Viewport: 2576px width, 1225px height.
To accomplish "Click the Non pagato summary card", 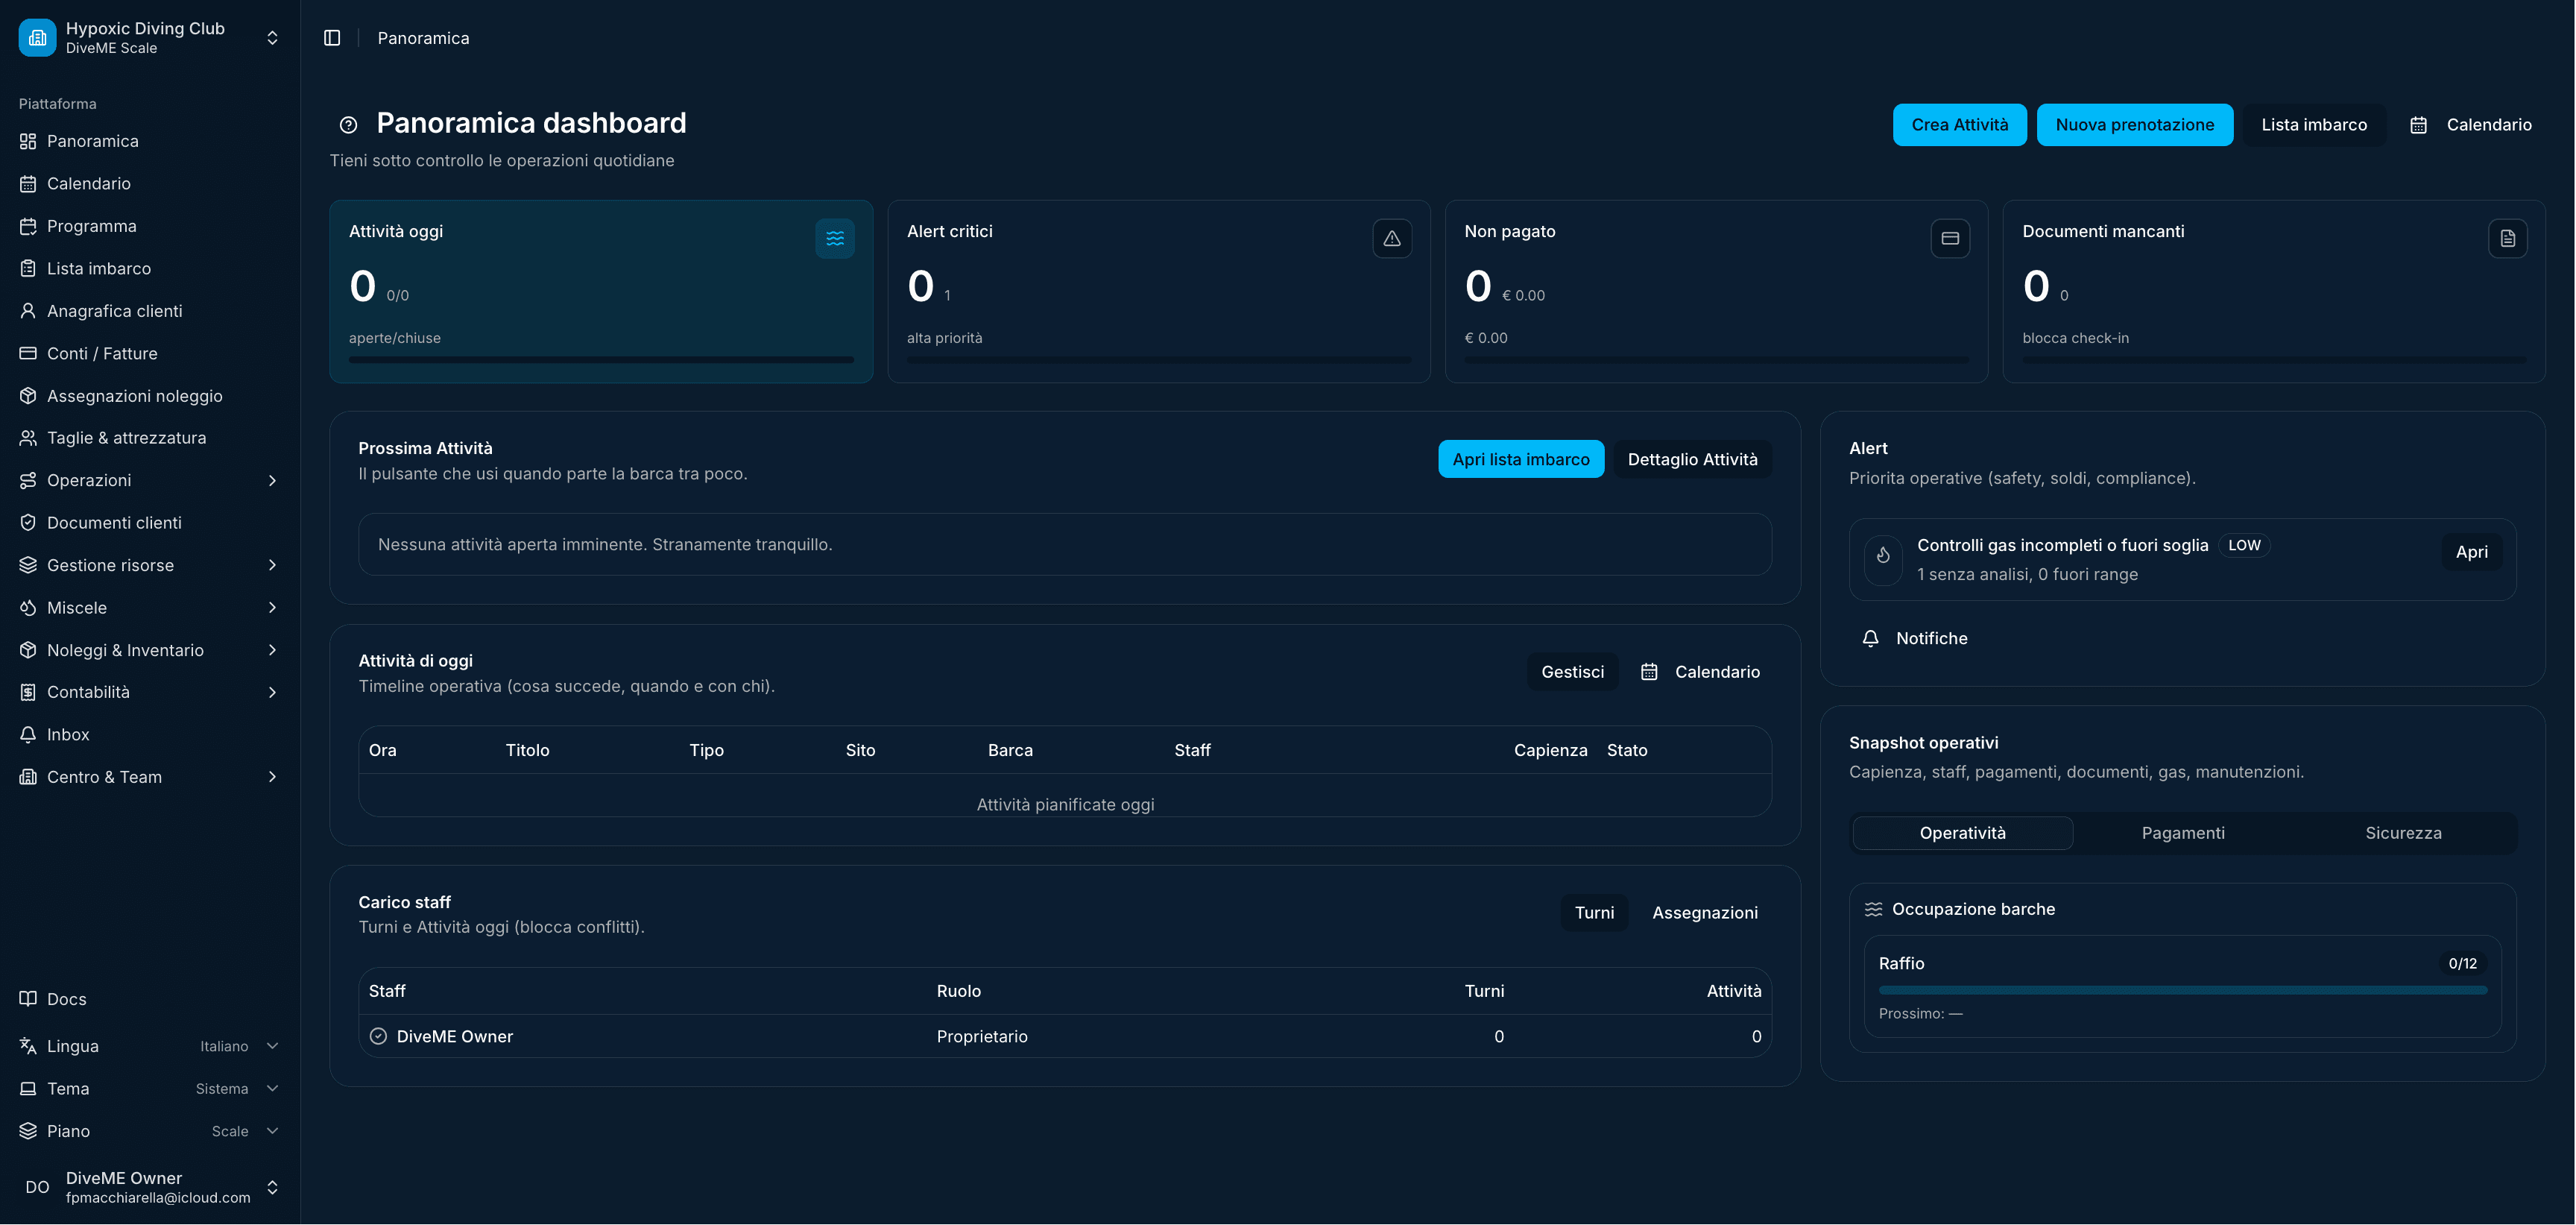I will click(x=1716, y=292).
